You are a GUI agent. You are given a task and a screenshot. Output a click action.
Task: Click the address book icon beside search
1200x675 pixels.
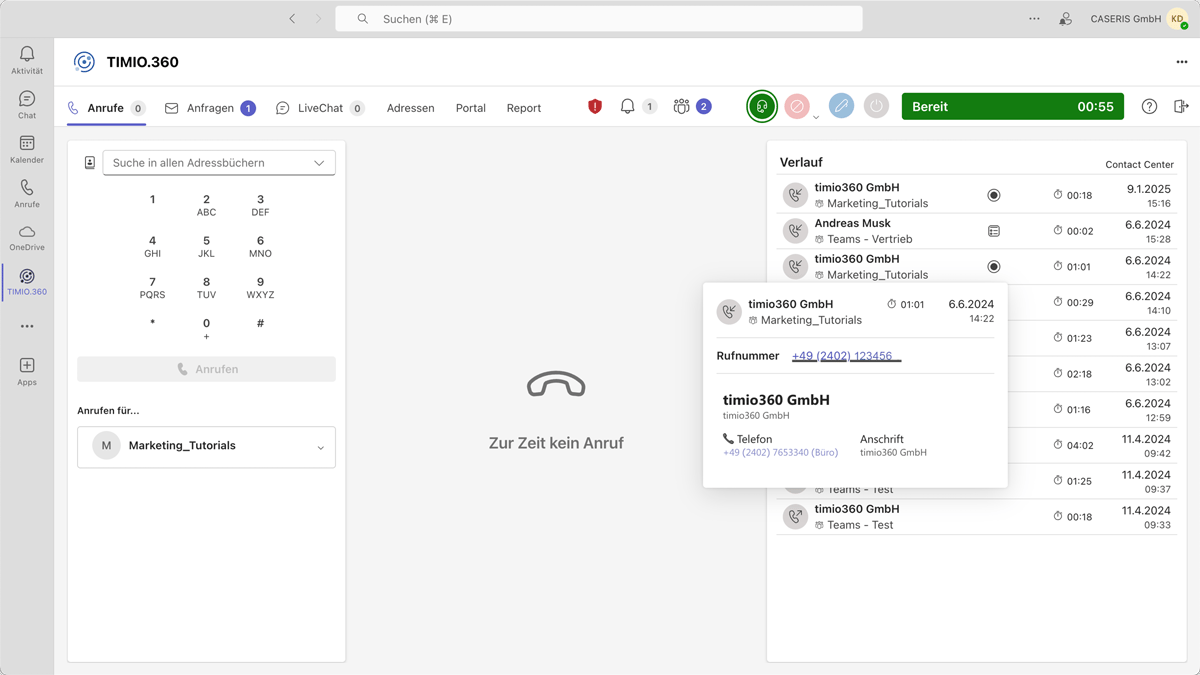tap(90, 163)
